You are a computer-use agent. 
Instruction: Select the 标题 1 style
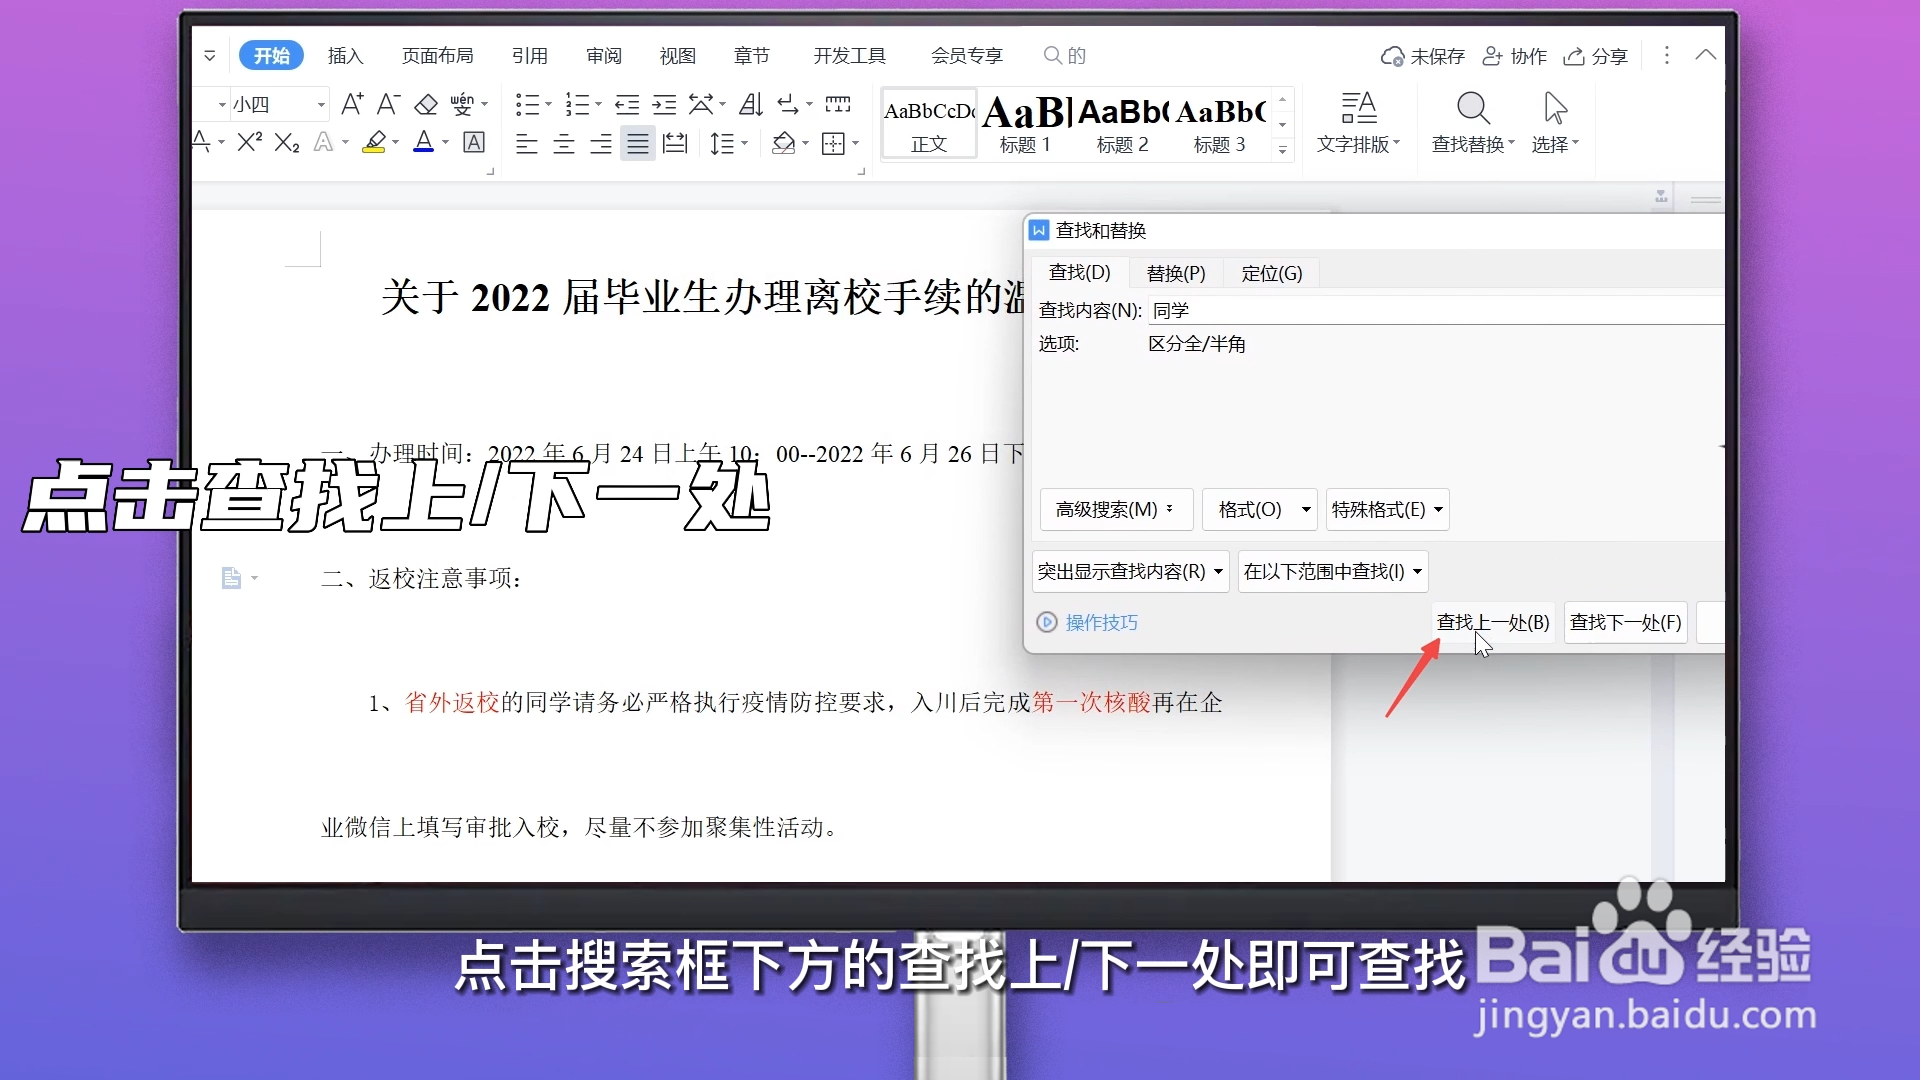(x=1025, y=124)
